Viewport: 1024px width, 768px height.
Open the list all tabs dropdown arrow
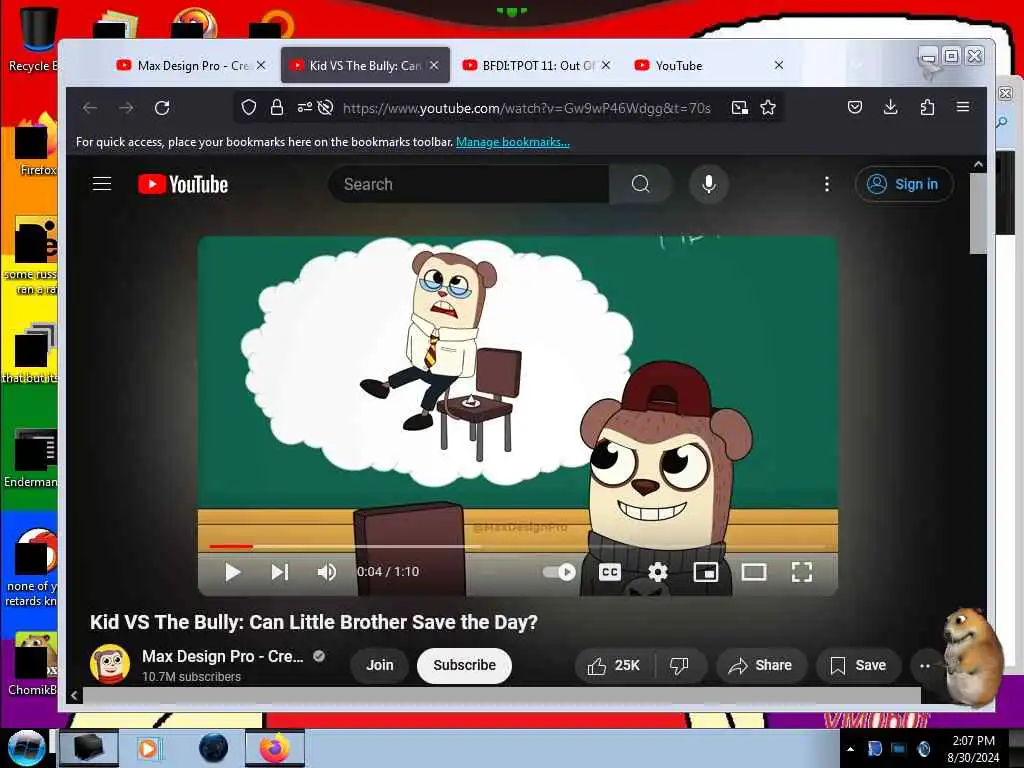[x=857, y=65]
